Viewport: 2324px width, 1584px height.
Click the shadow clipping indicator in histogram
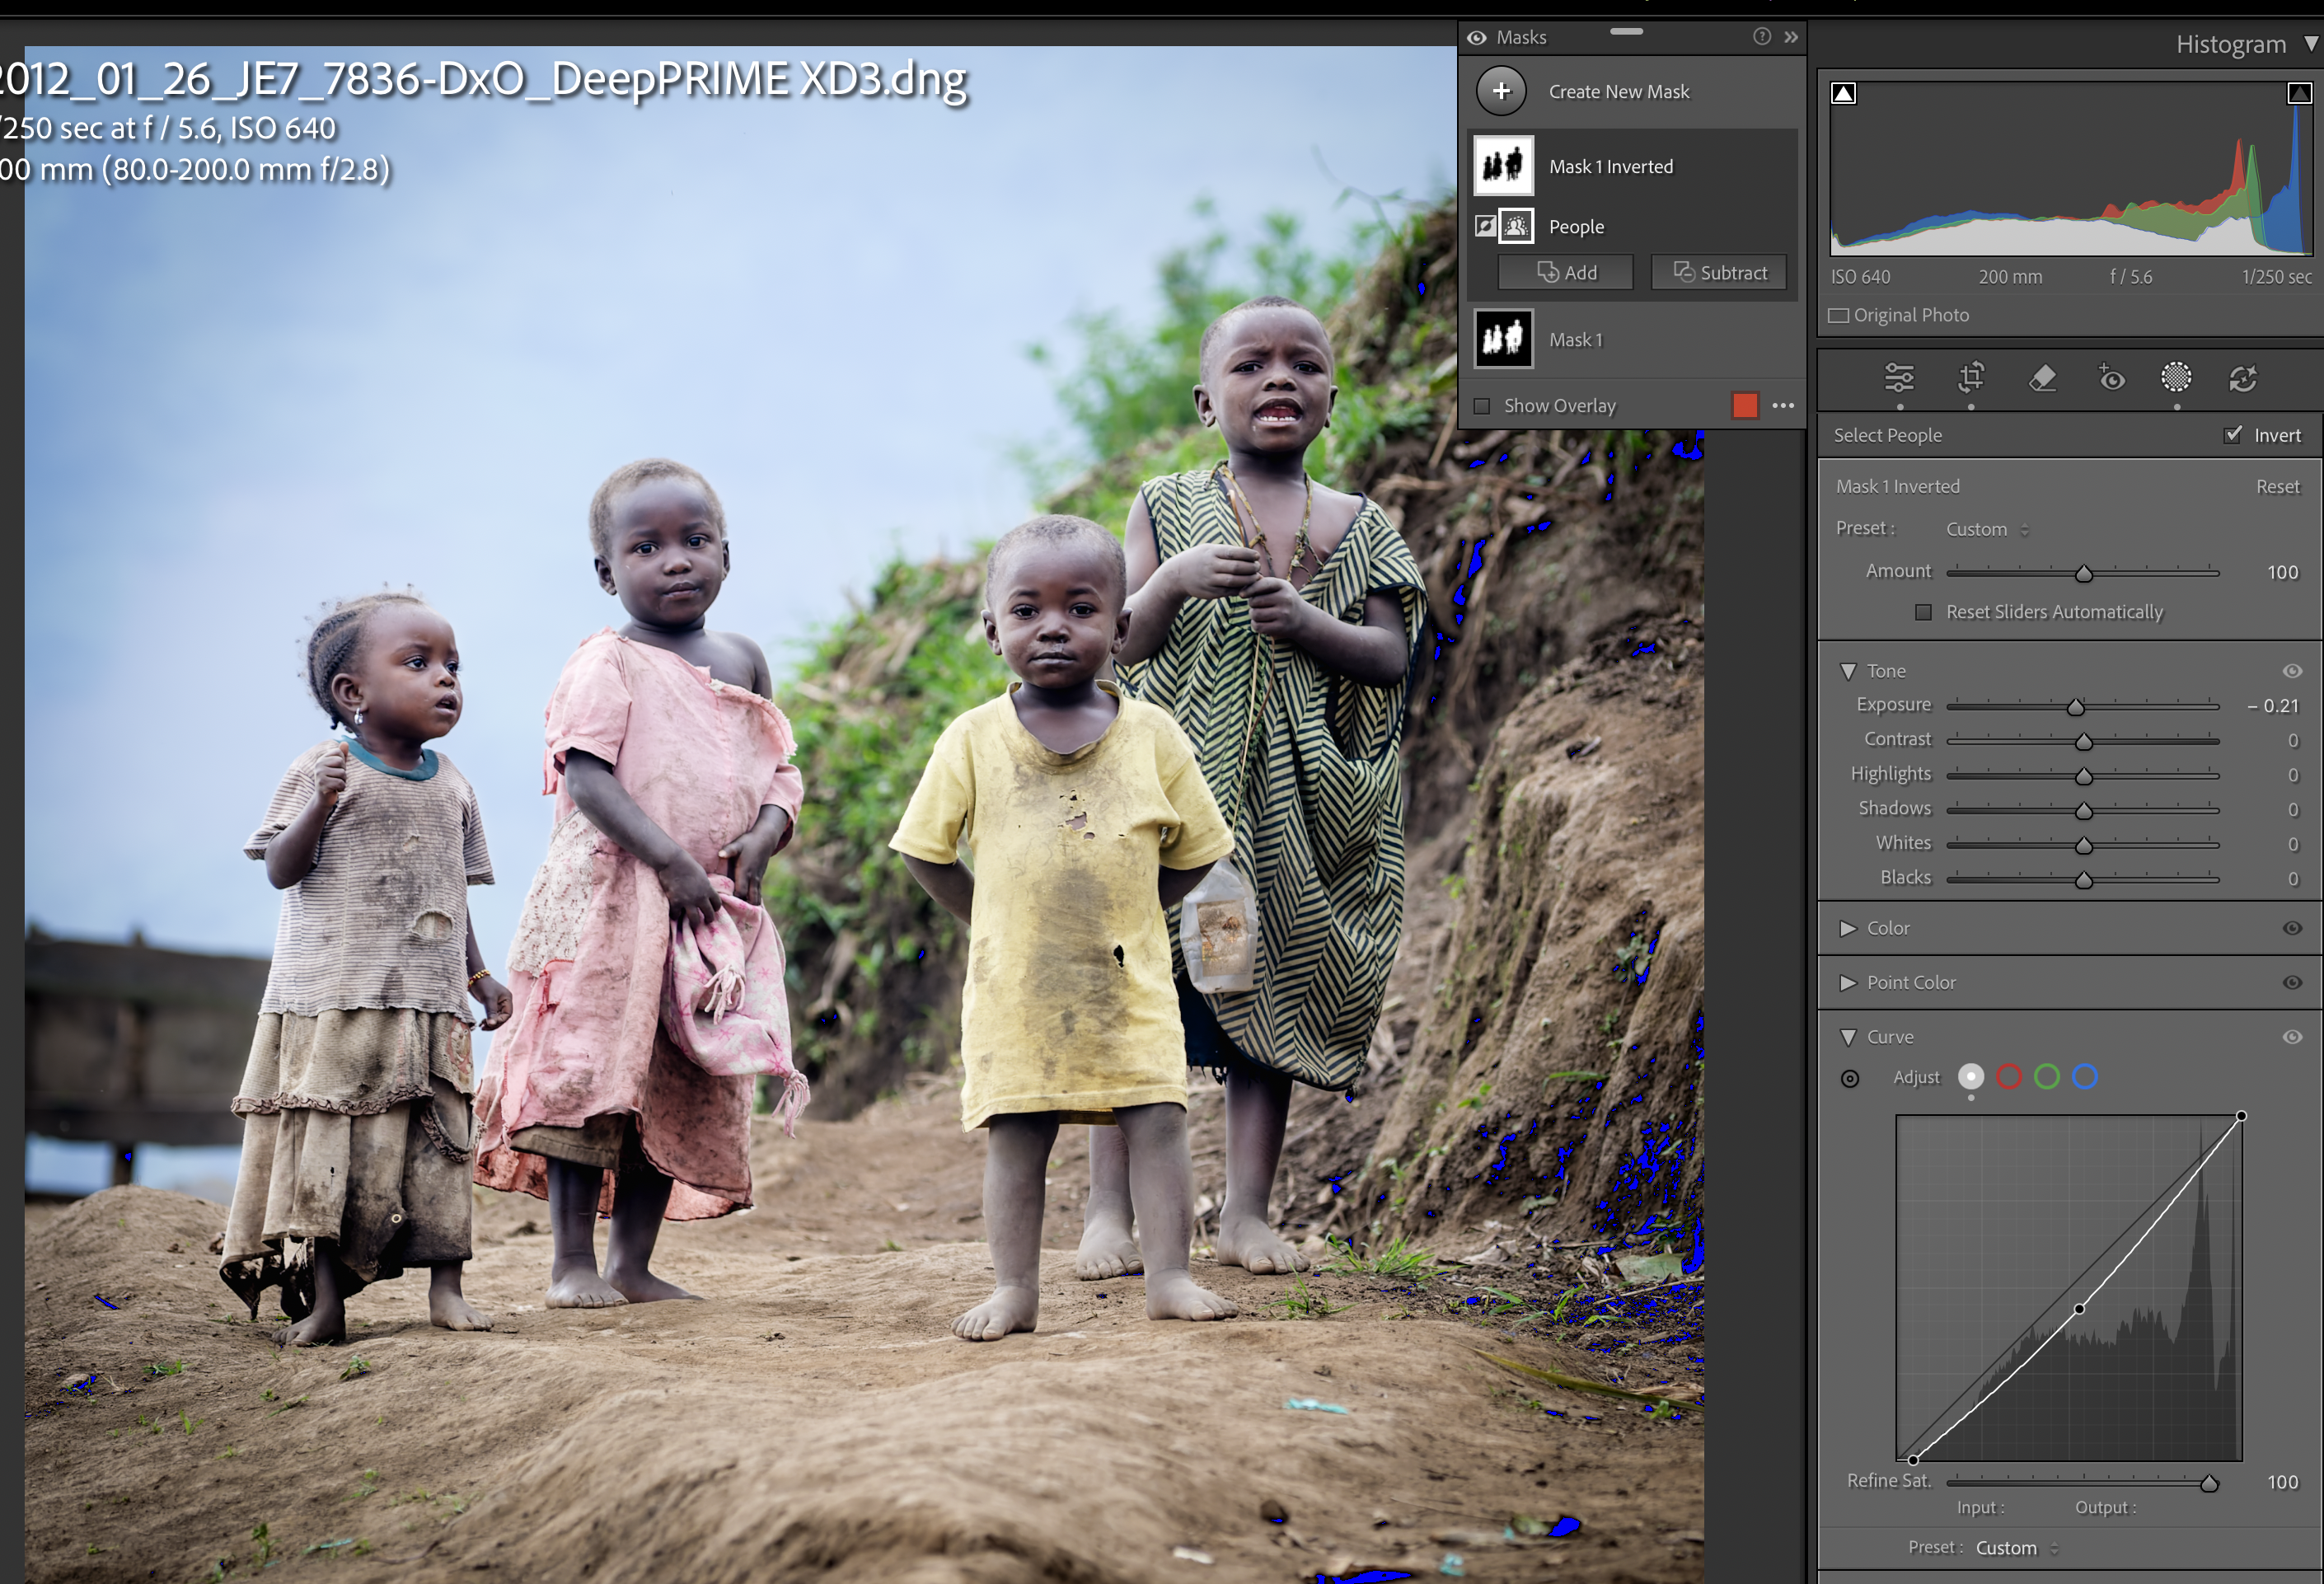pyautogui.click(x=1843, y=93)
